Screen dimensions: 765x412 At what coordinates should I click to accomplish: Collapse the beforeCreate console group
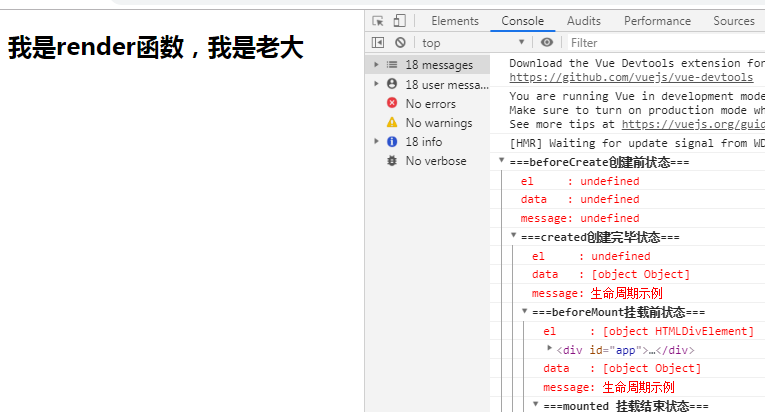tap(501, 160)
